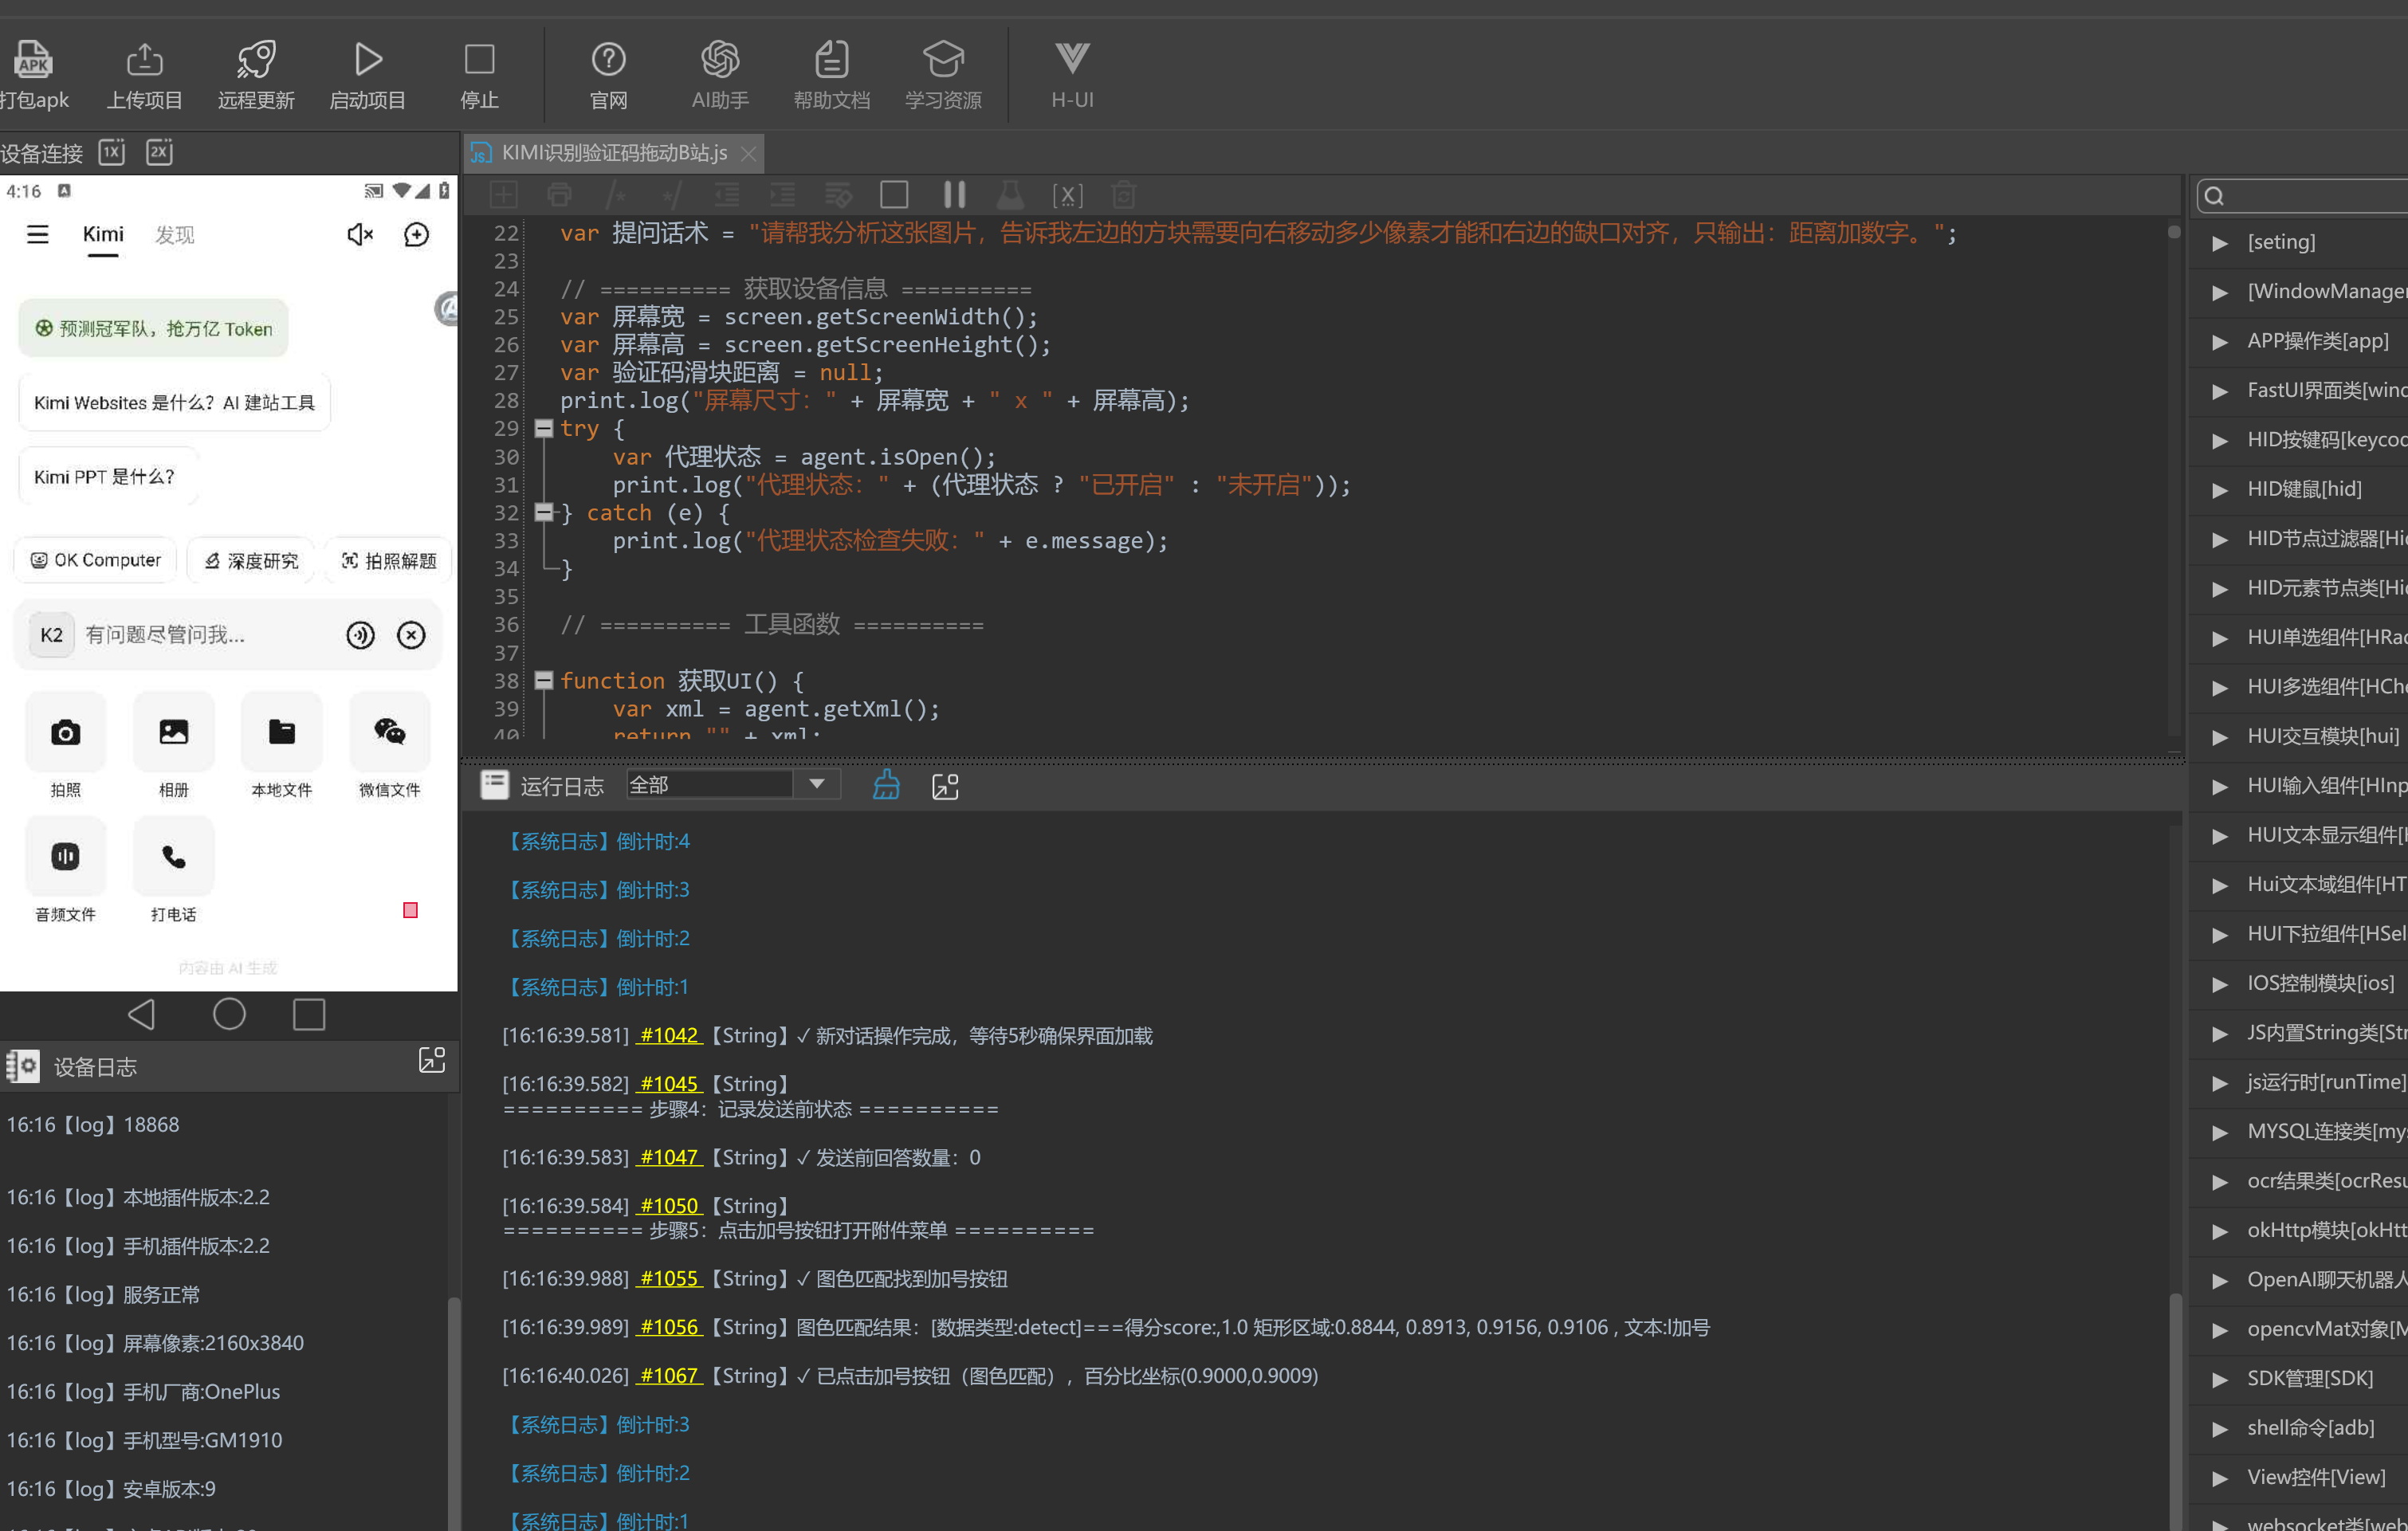The height and width of the screenshot is (1531, 2408).
Task: Set device view to 1x scale
Action: (x=112, y=152)
